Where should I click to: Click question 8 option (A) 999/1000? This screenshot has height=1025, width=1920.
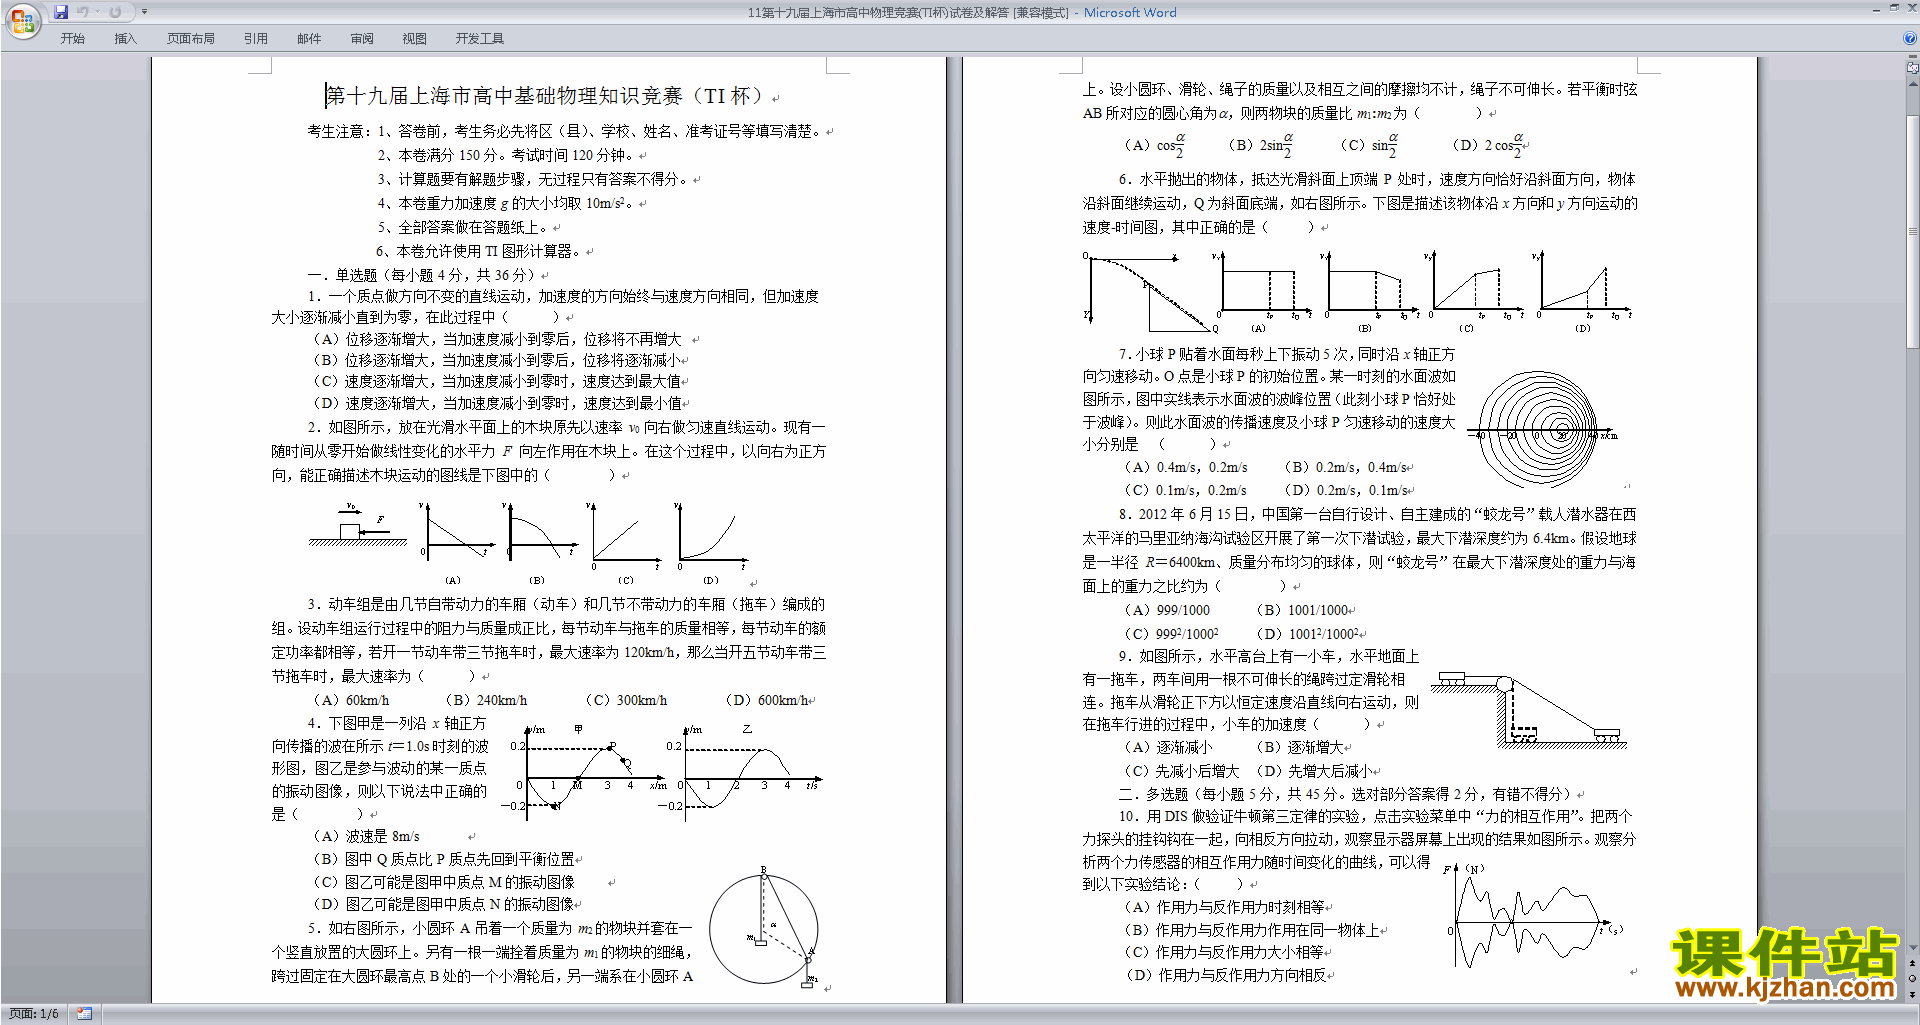[x=1166, y=610]
